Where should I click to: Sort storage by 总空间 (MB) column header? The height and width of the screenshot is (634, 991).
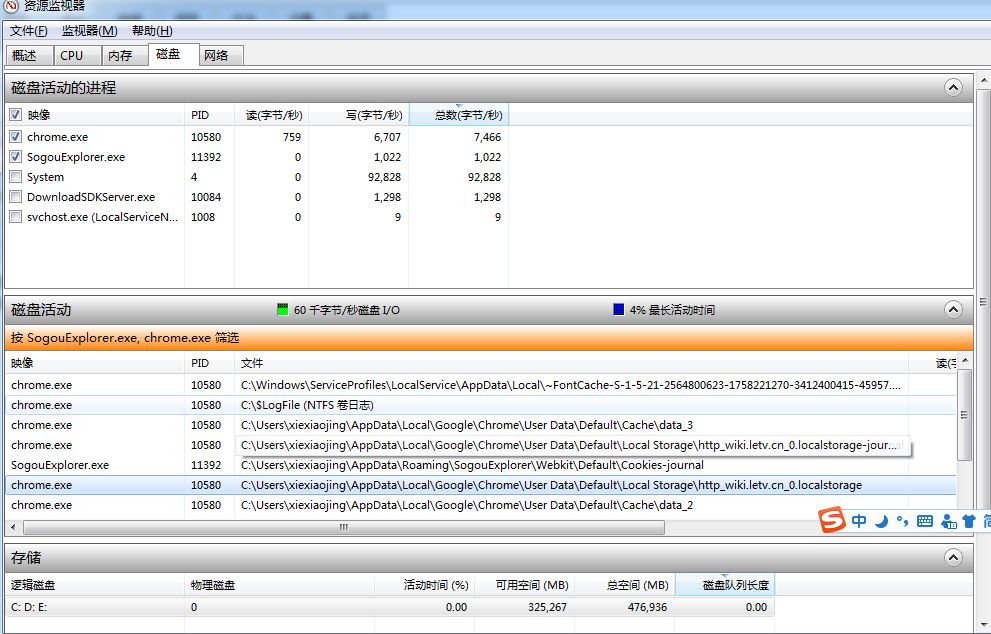point(625,585)
